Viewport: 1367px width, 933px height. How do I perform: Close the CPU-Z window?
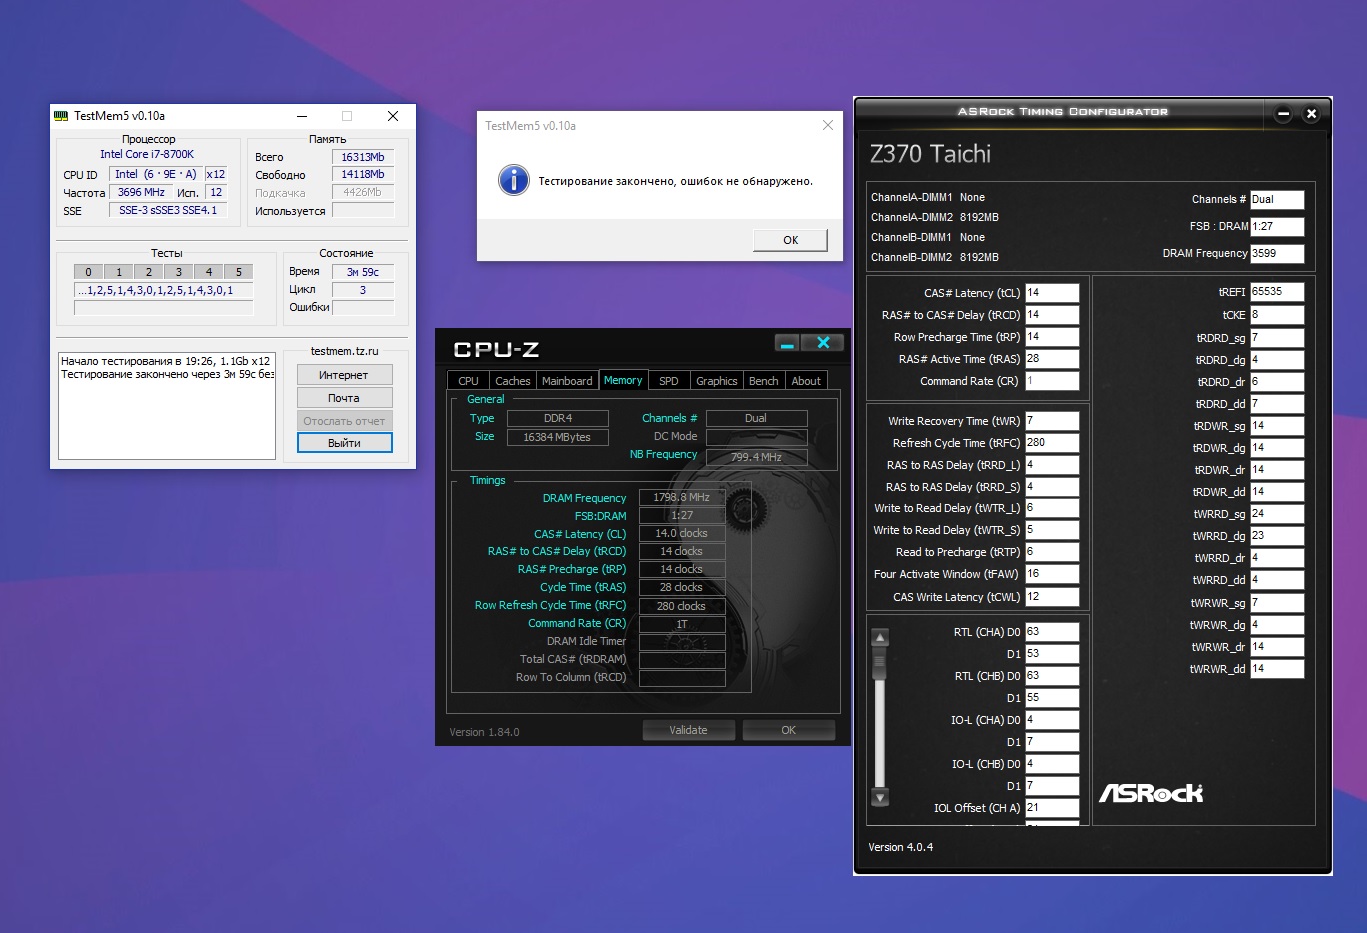[x=823, y=343]
